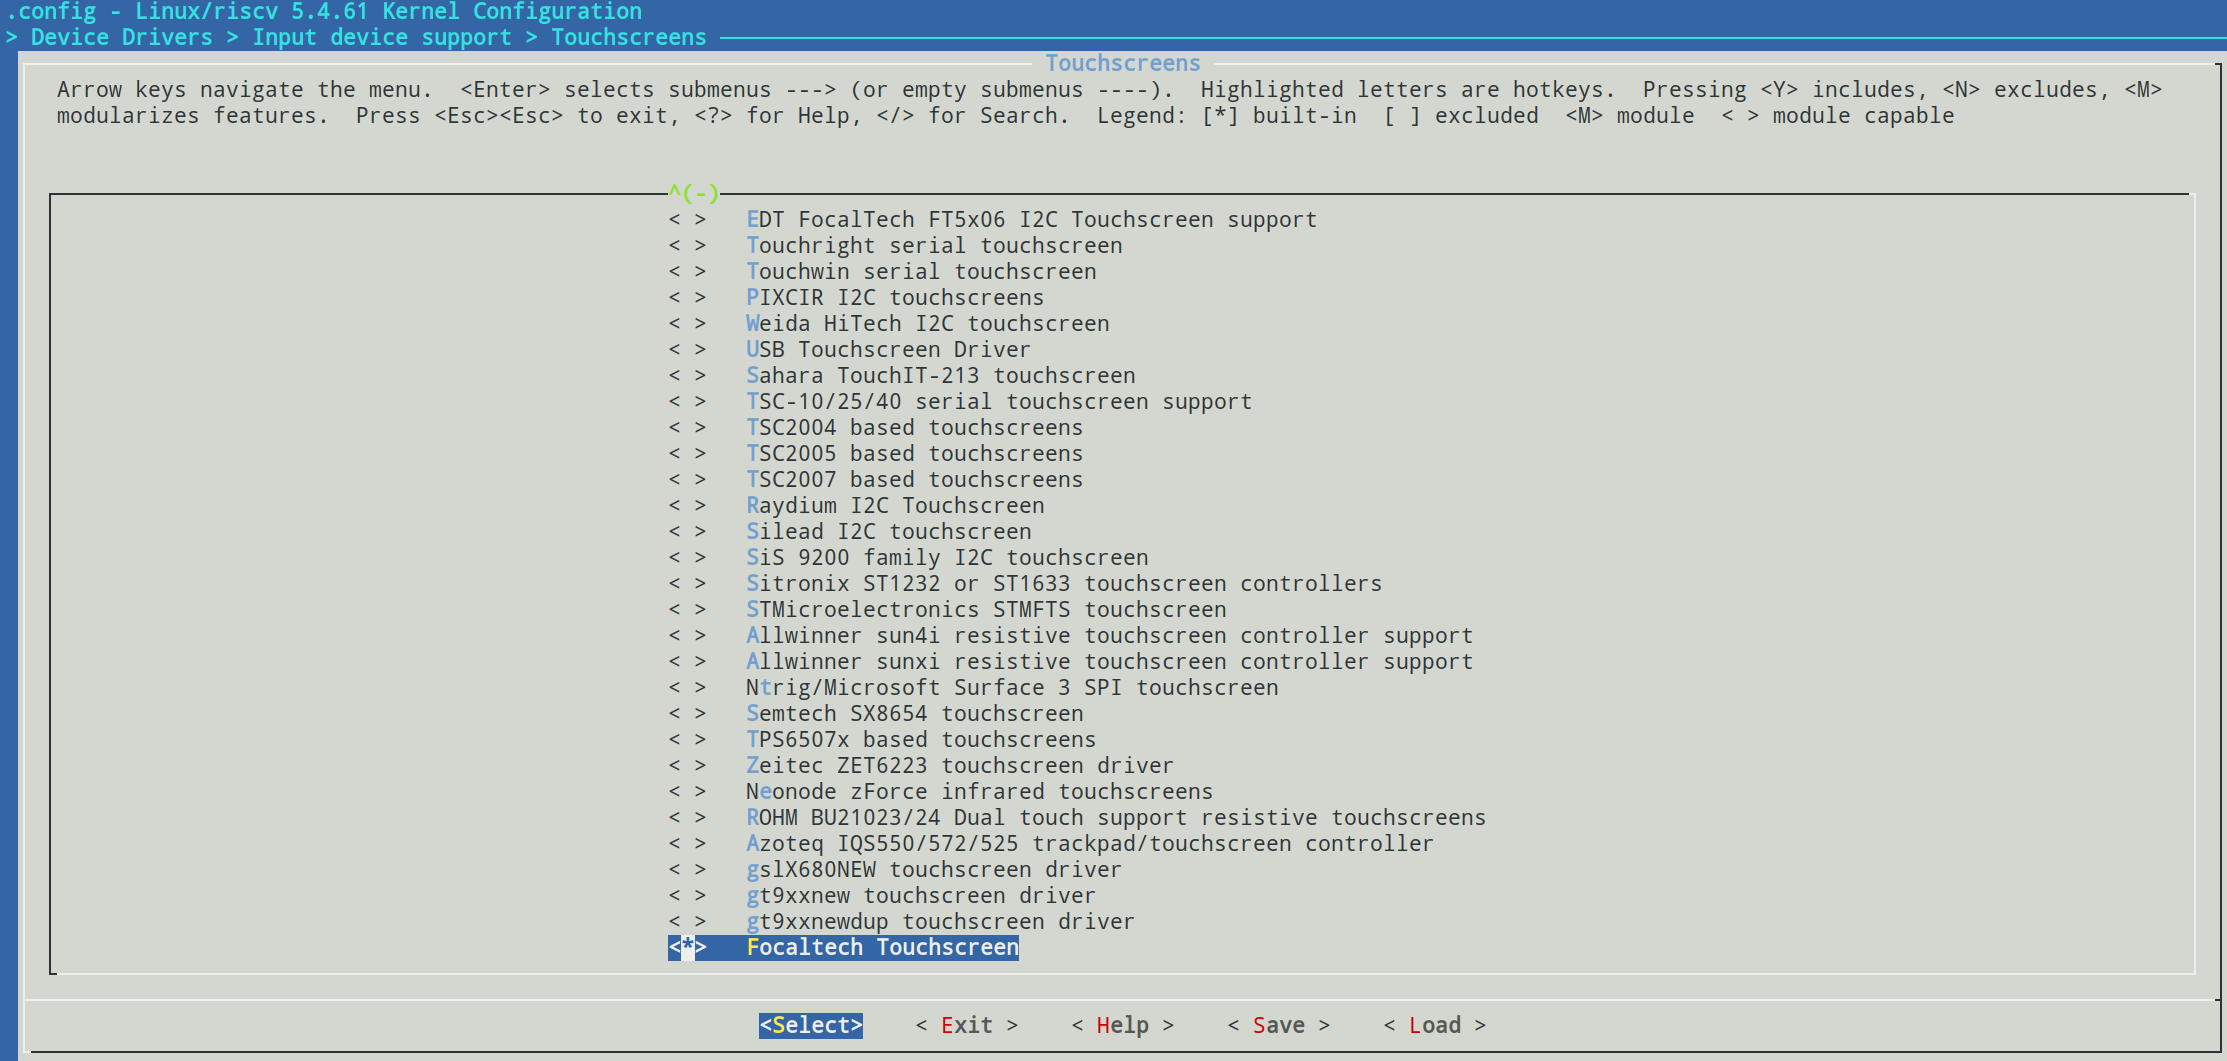Select Zeitec ZET6223 touchscreen driver entry
The height and width of the screenshot is (1061, 2227).
coord(960,766)
